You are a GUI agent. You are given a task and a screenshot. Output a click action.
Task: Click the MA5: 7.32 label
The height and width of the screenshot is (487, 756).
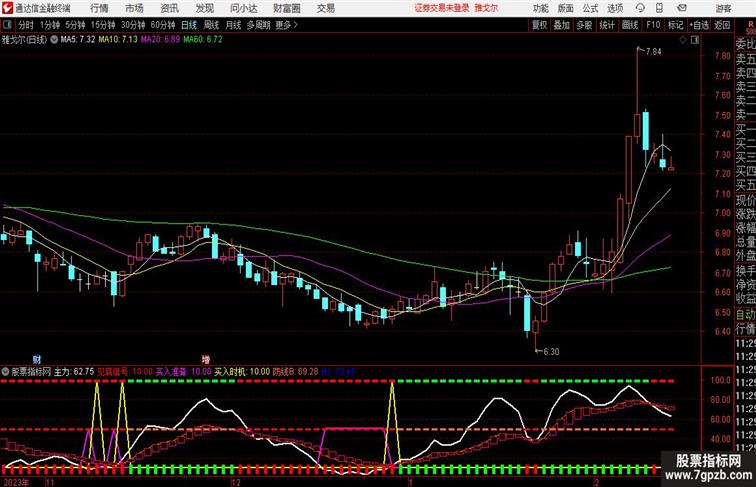click(x=78, y=40)
